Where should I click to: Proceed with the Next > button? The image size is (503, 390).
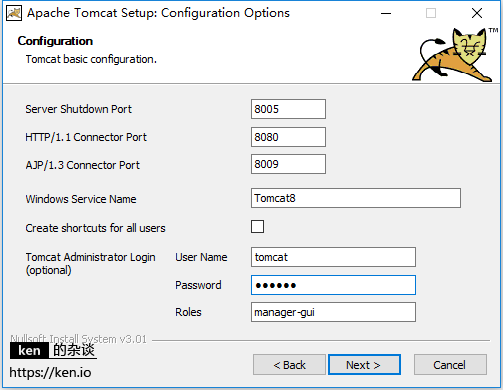pyautogui.click(x=364, y=365)
